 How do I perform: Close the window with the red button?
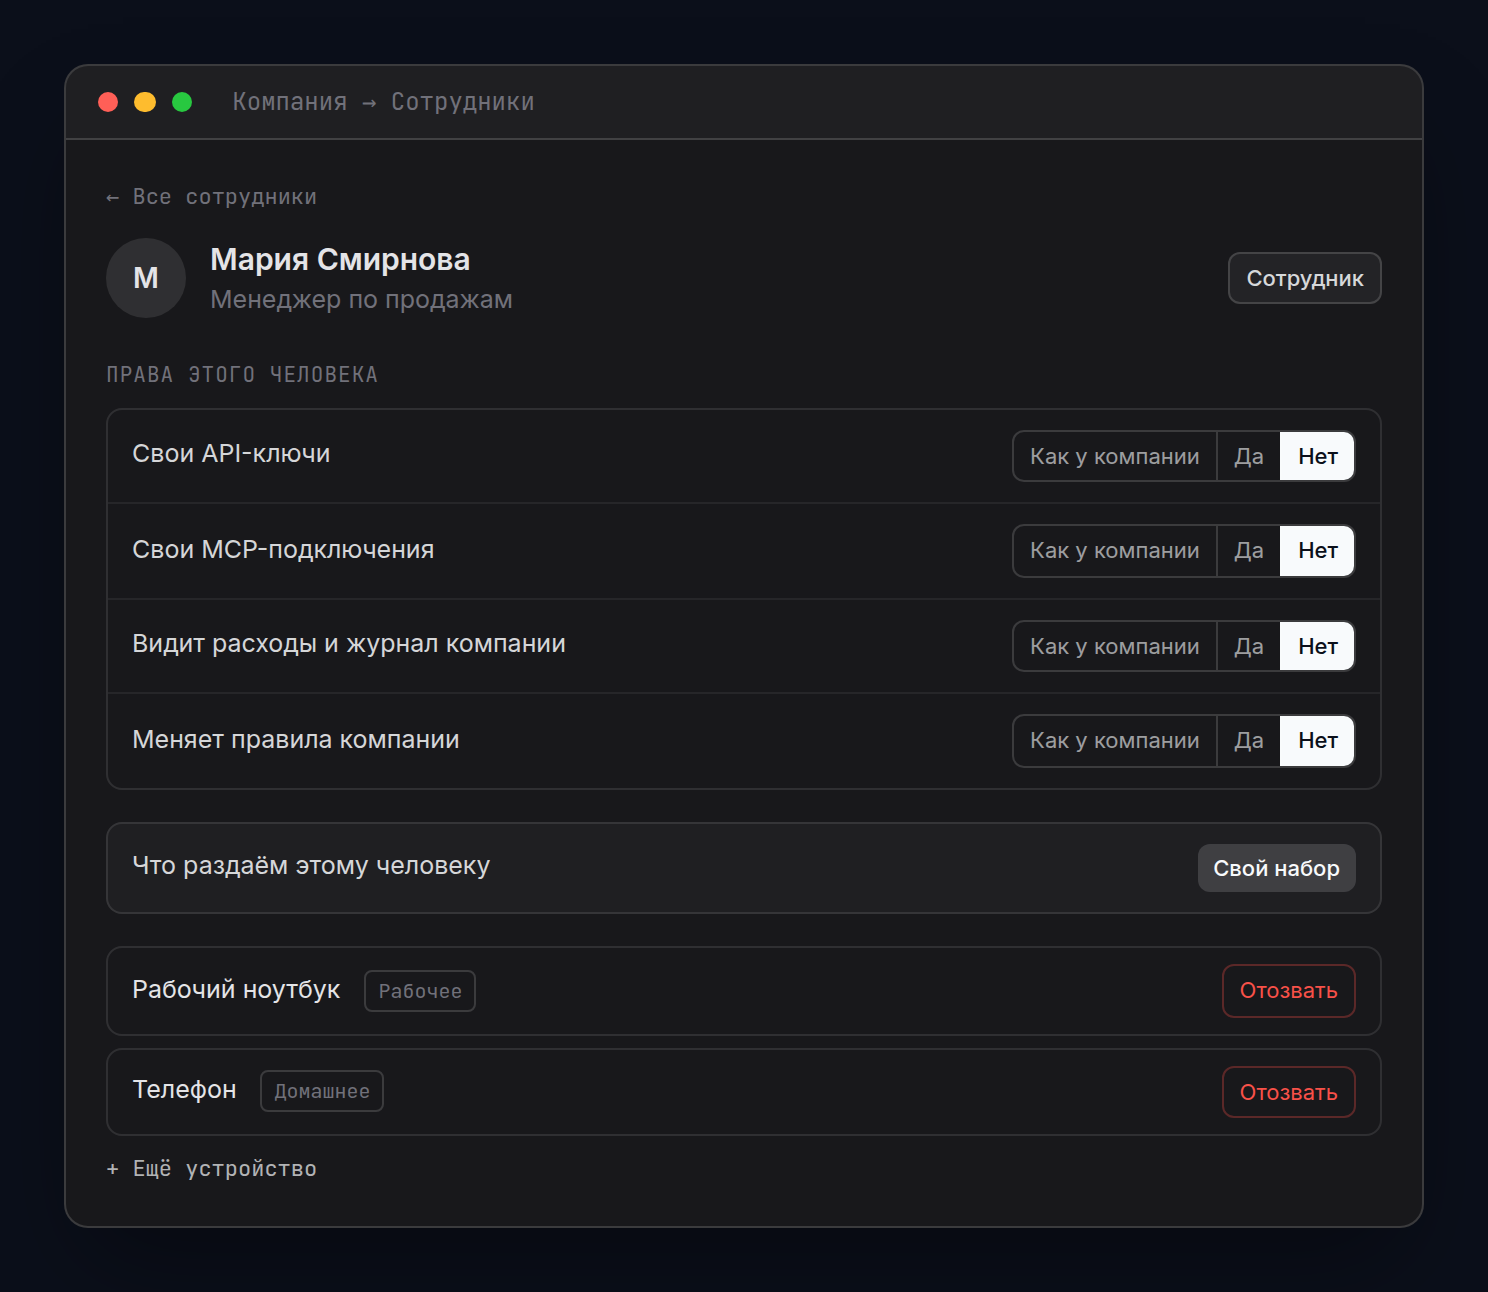108,102
